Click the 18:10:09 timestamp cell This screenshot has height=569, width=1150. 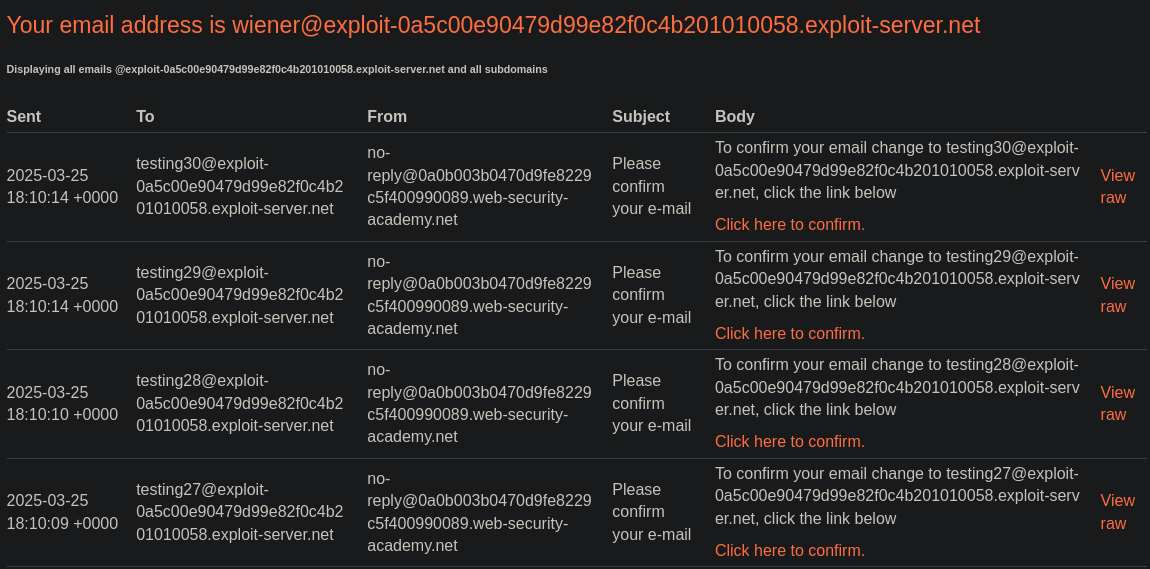62,512
